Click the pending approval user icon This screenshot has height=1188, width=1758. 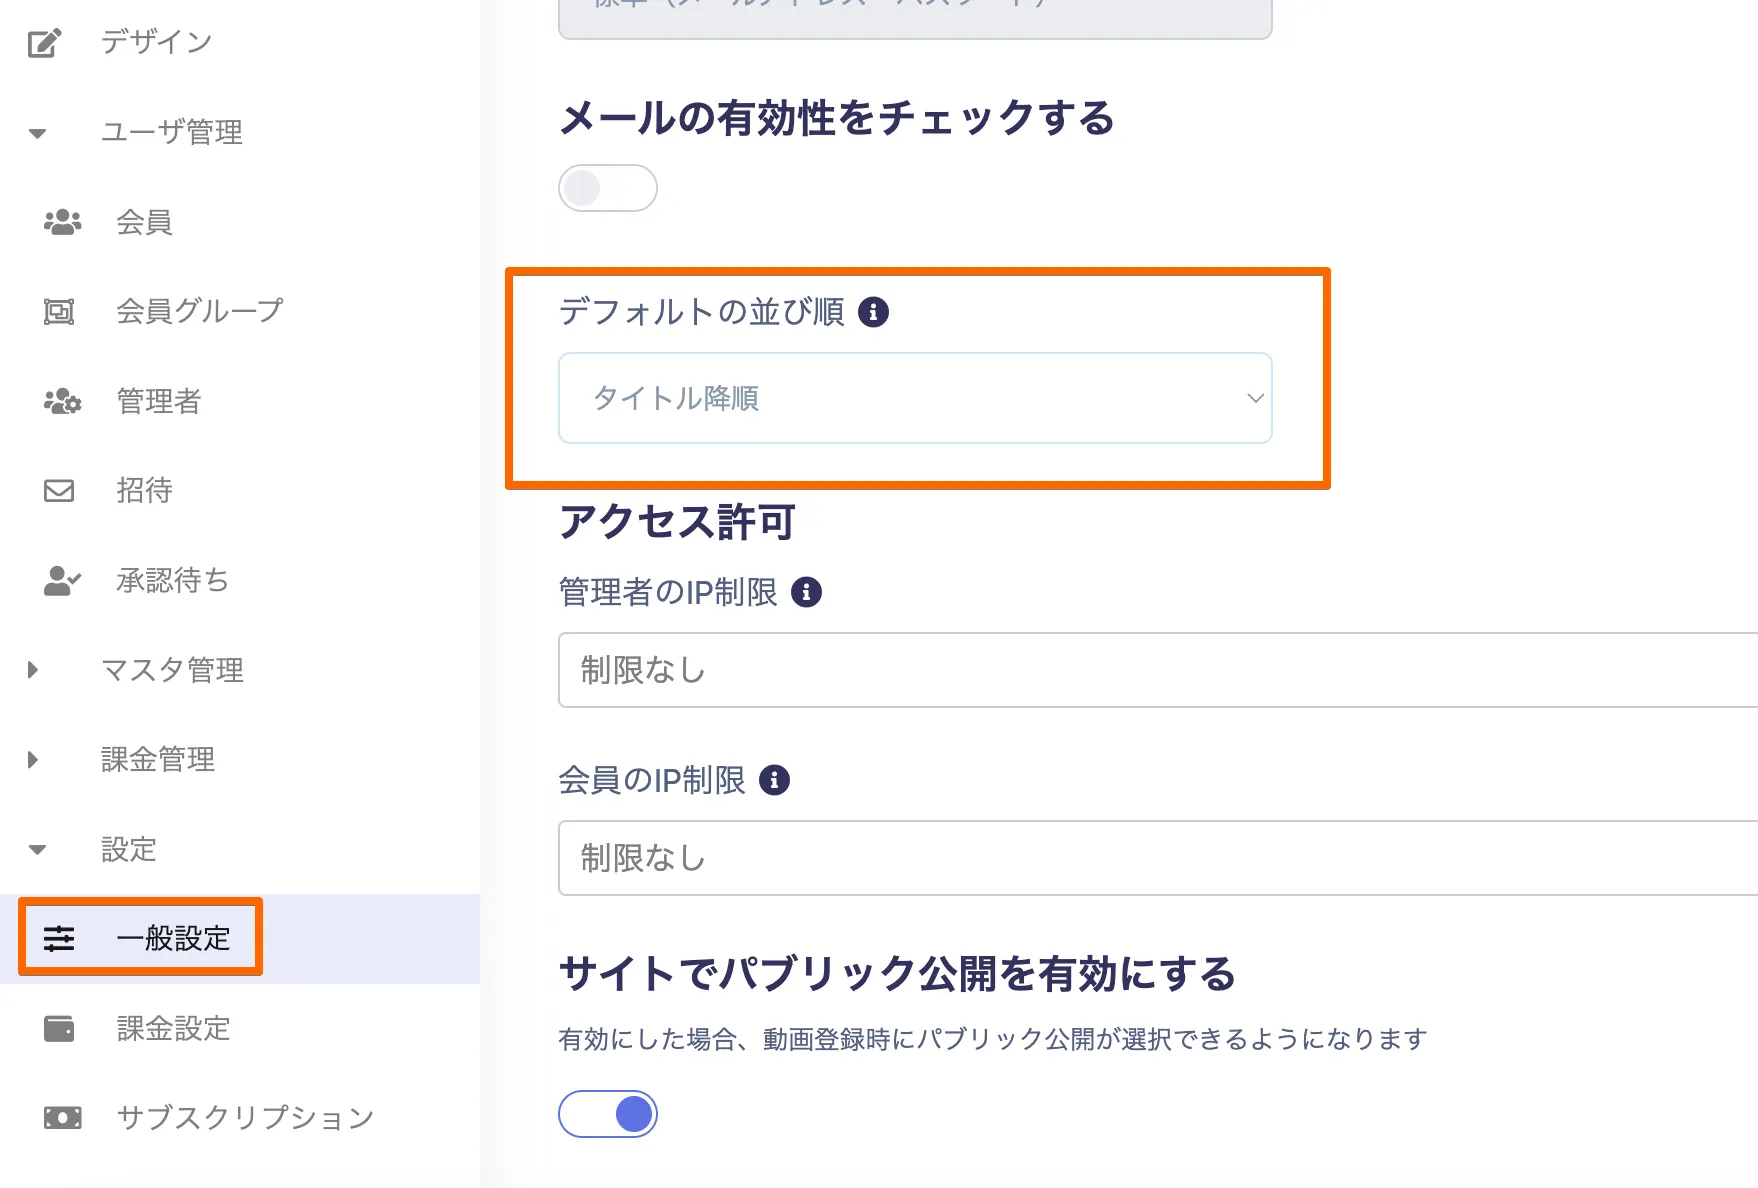[62, 581]
